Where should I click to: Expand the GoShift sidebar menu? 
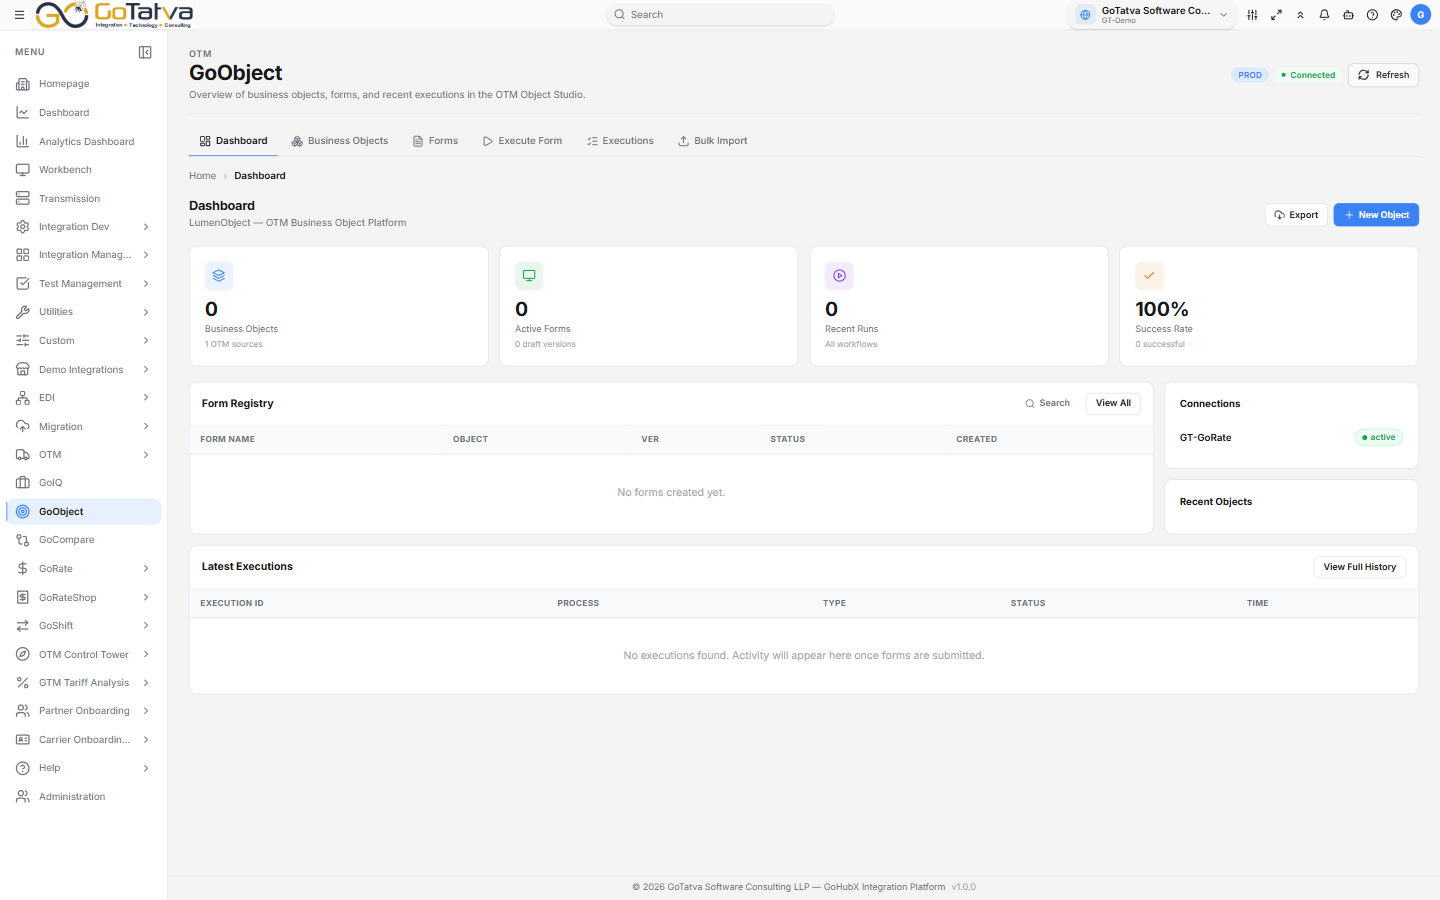click(83, 626)
